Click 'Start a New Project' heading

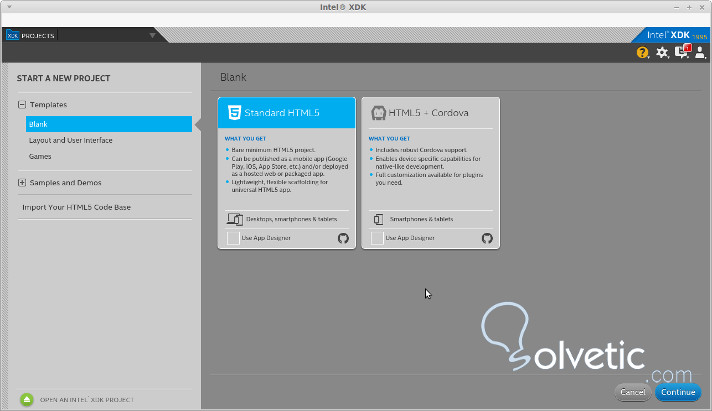(64, 78)
